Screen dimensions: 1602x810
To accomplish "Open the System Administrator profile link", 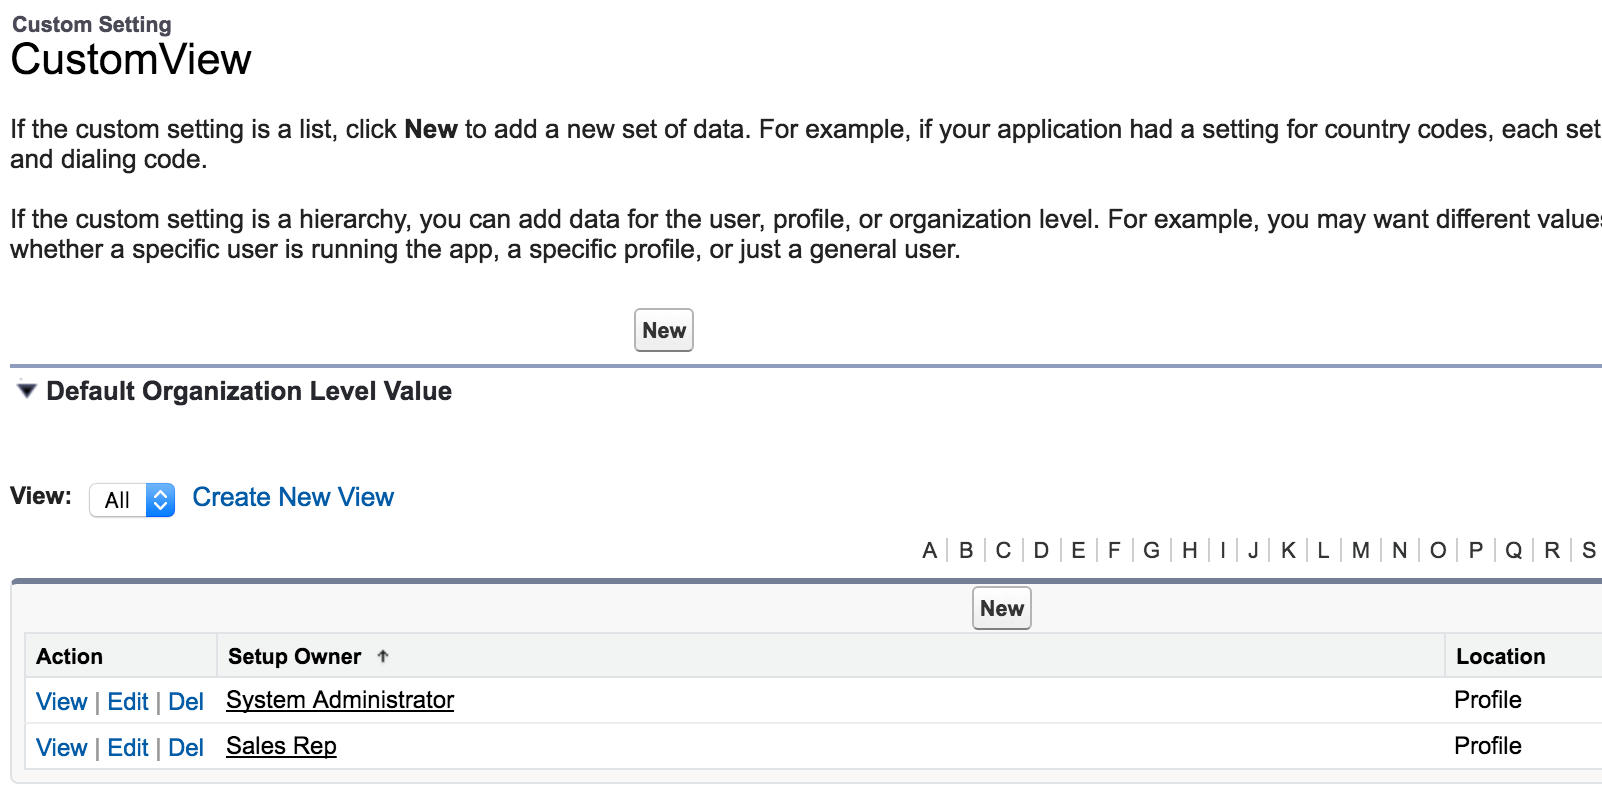I will (x=340, y=700).
